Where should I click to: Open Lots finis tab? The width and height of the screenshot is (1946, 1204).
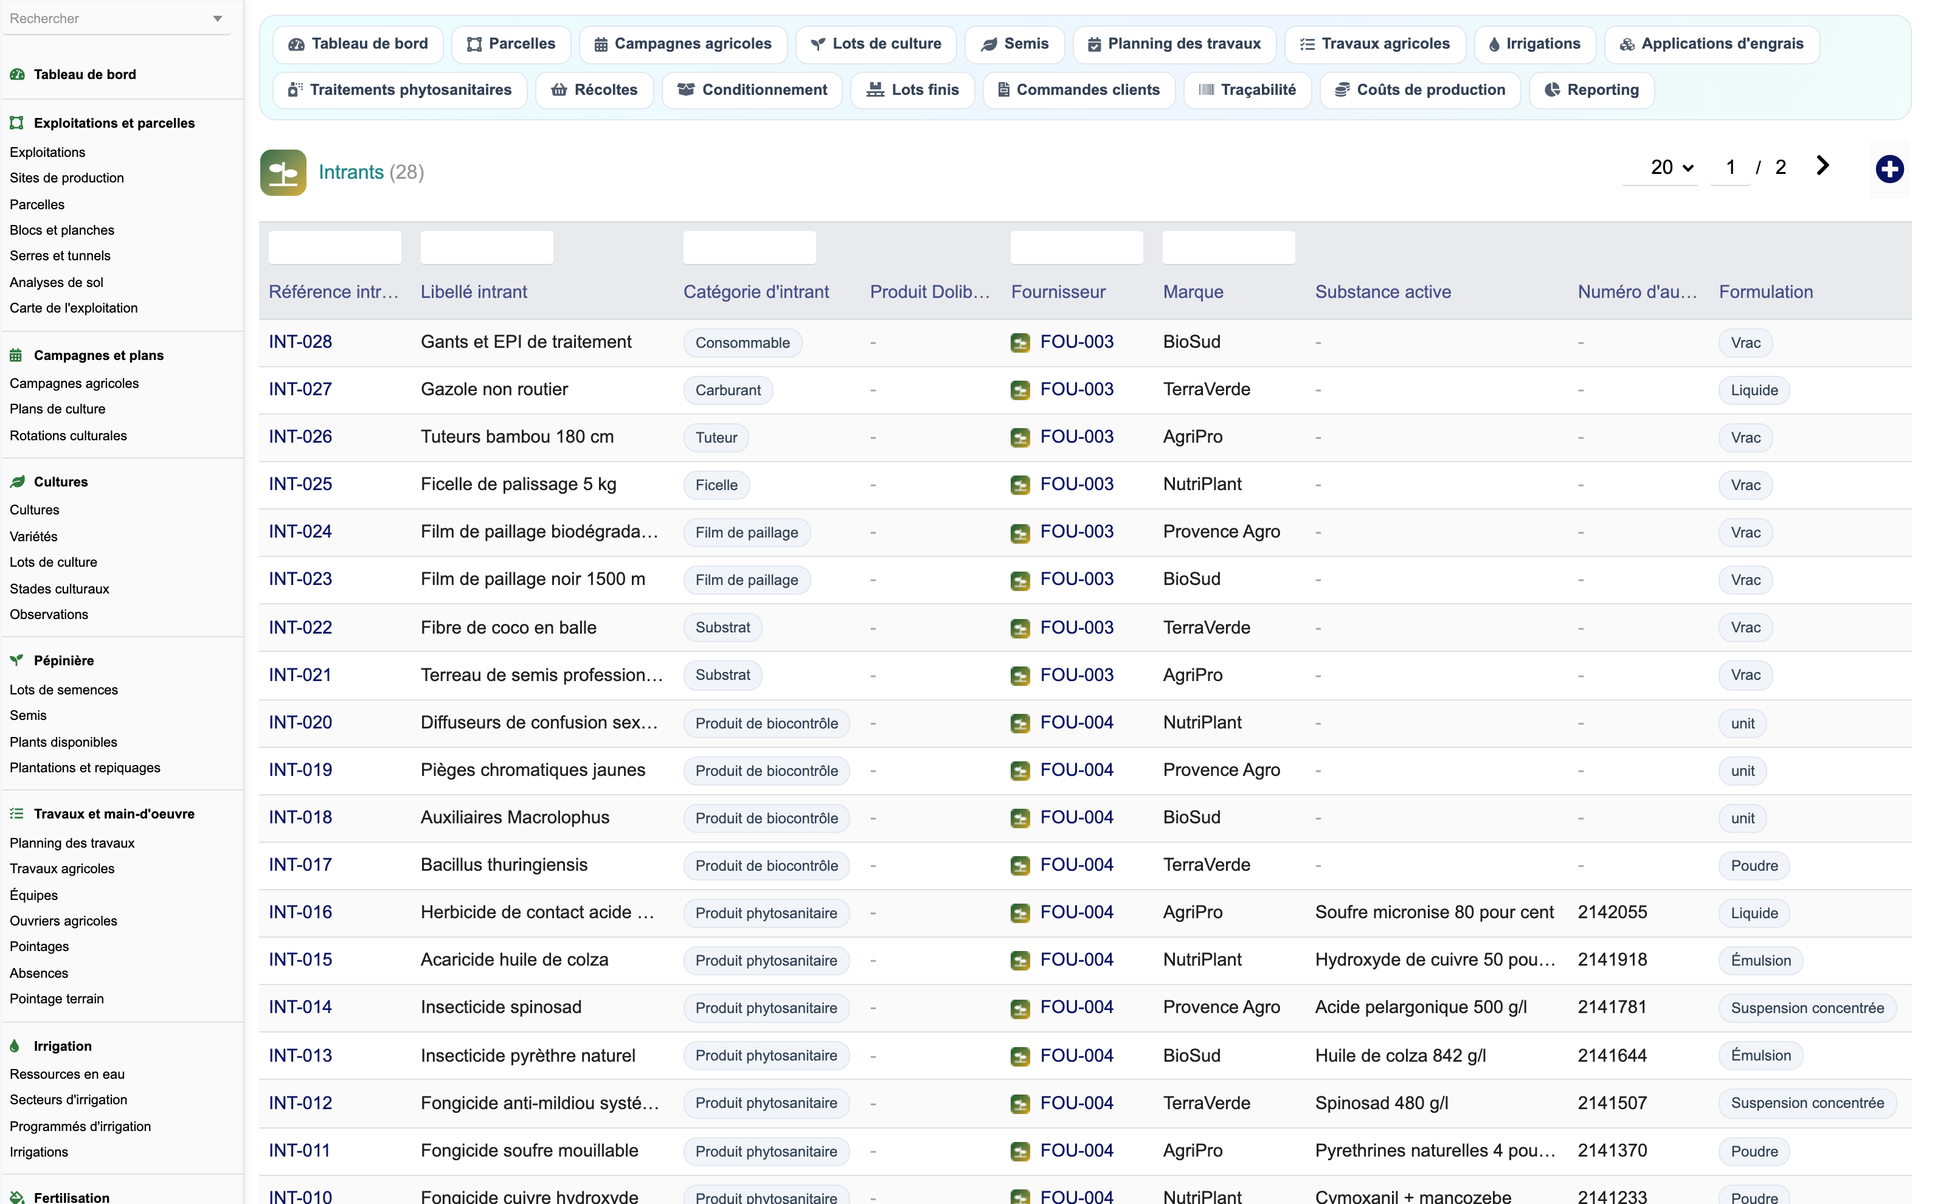pyautogui.click(x=913, y=90)
